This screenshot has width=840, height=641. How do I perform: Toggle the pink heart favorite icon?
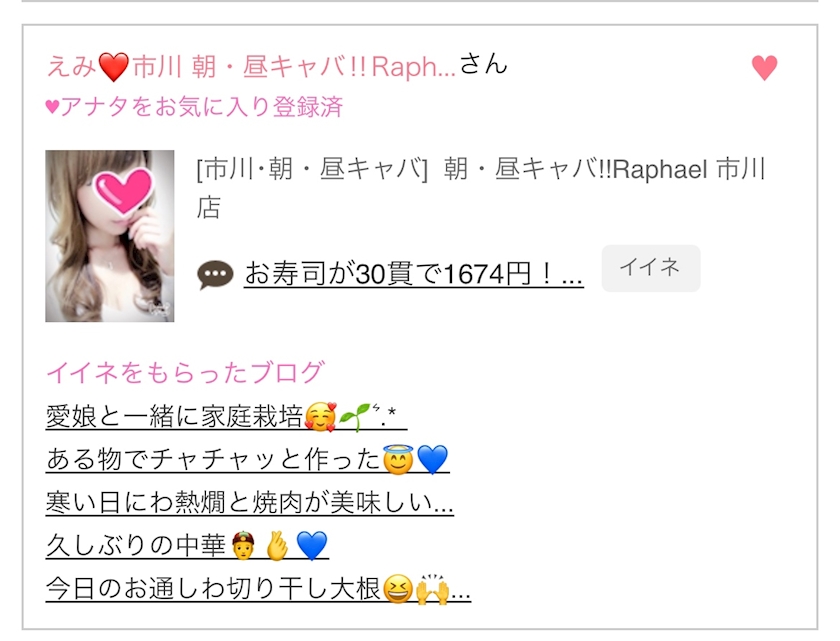pyautogui.click(x=764, y=68)
